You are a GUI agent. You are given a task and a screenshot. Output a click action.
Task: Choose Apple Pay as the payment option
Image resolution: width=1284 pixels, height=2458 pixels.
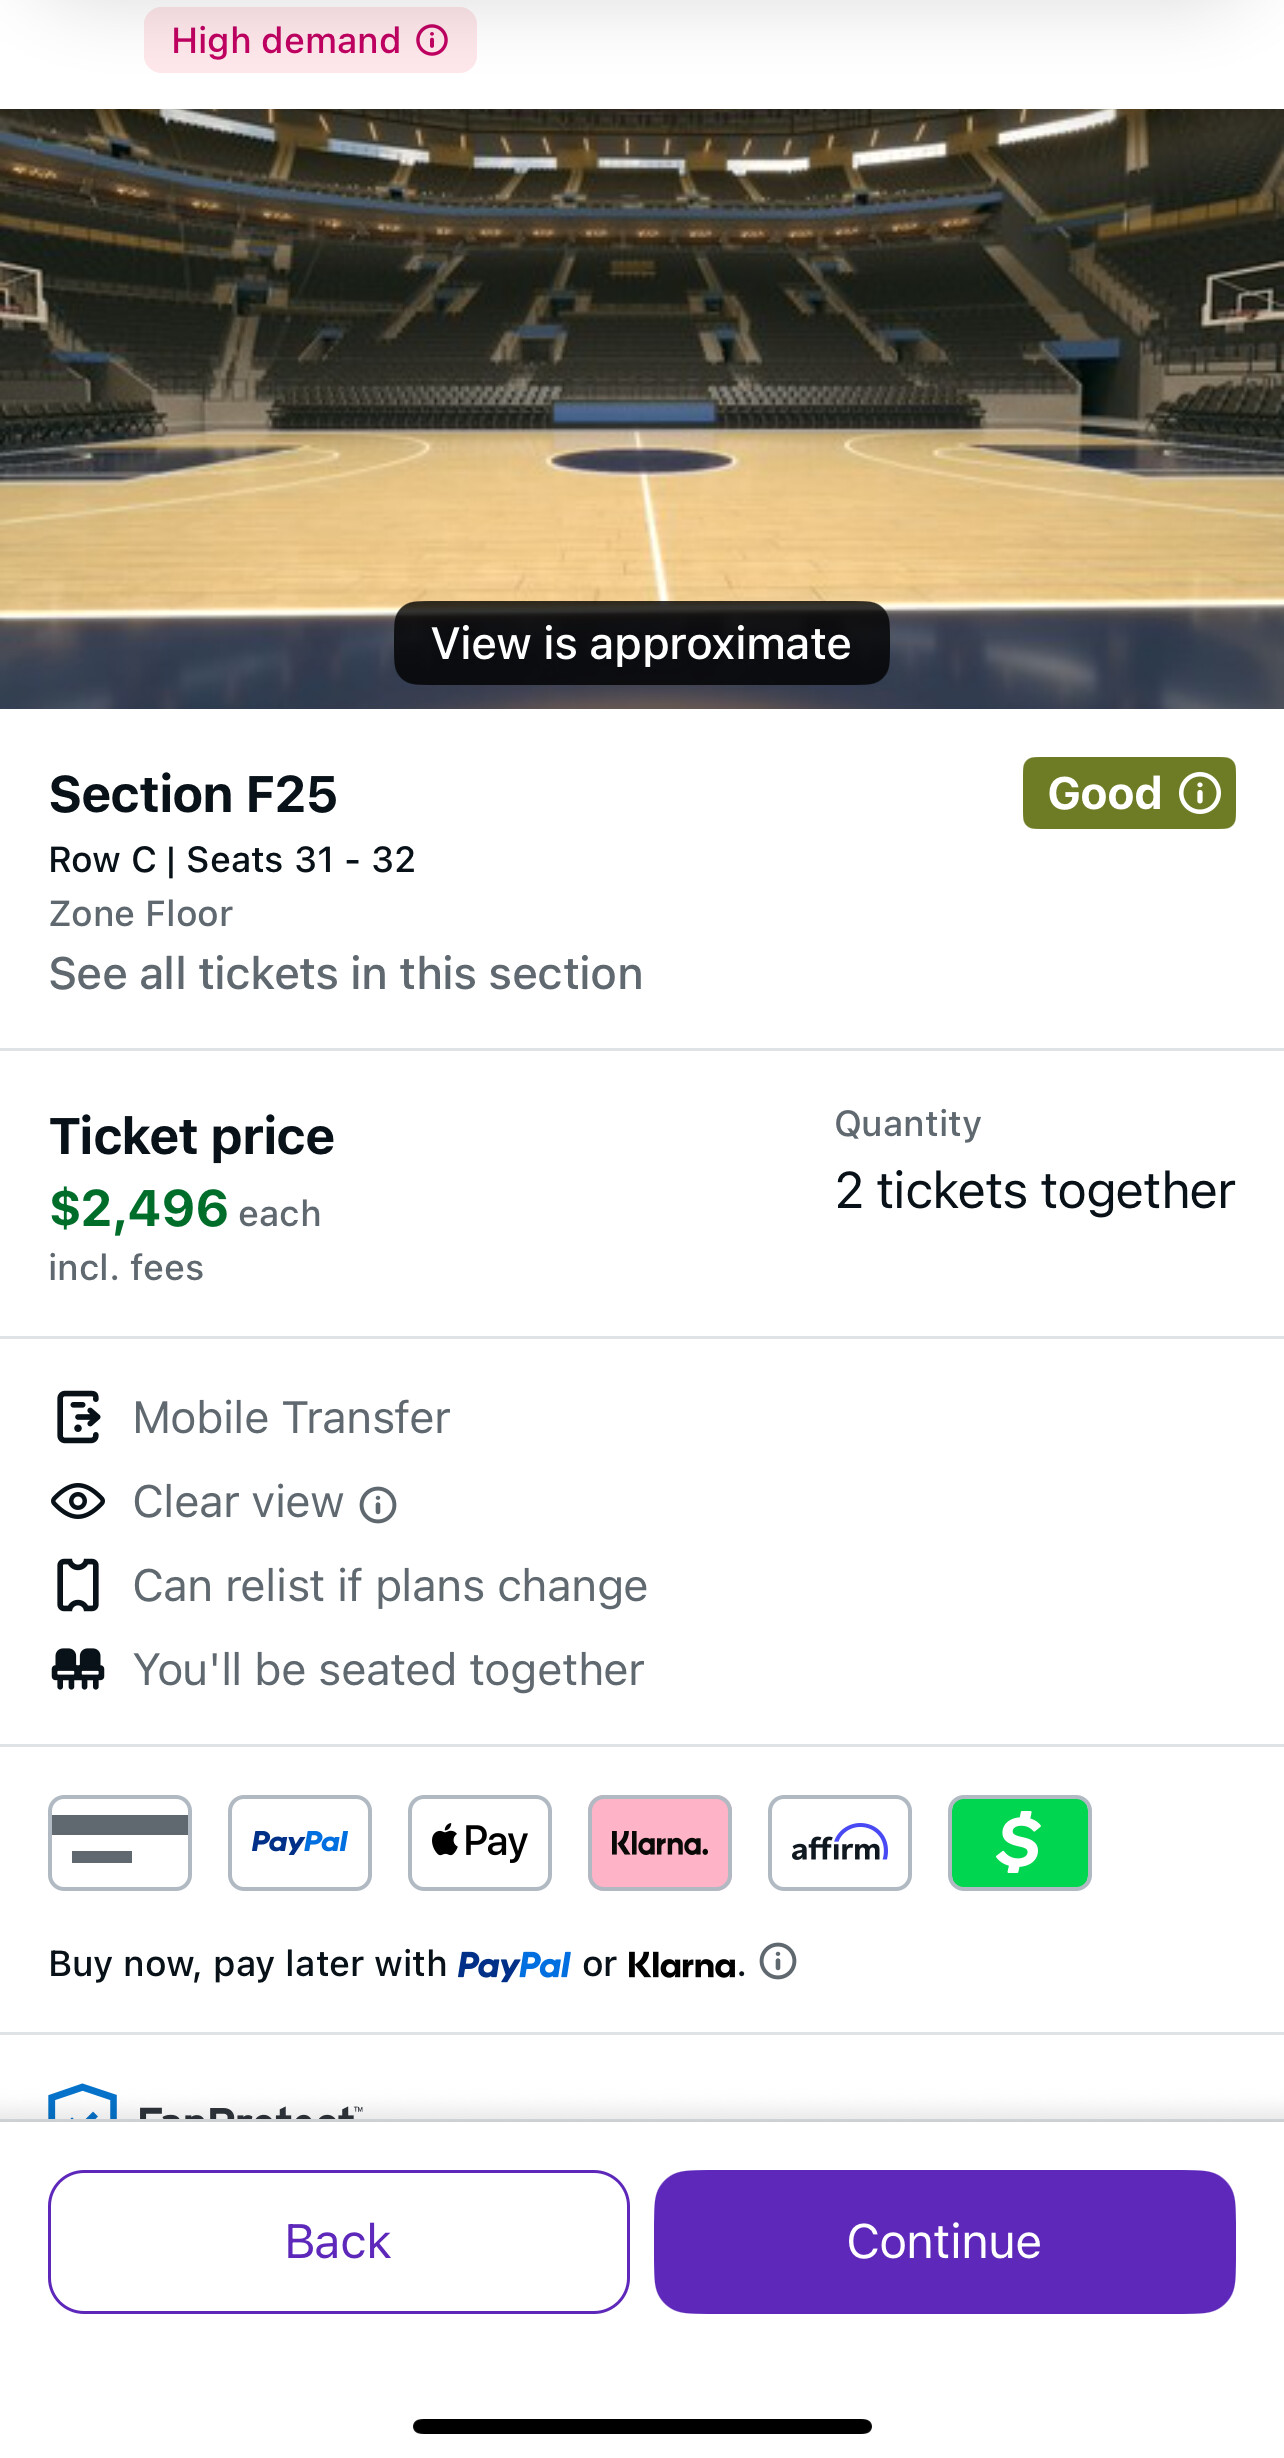point(480,1842)
